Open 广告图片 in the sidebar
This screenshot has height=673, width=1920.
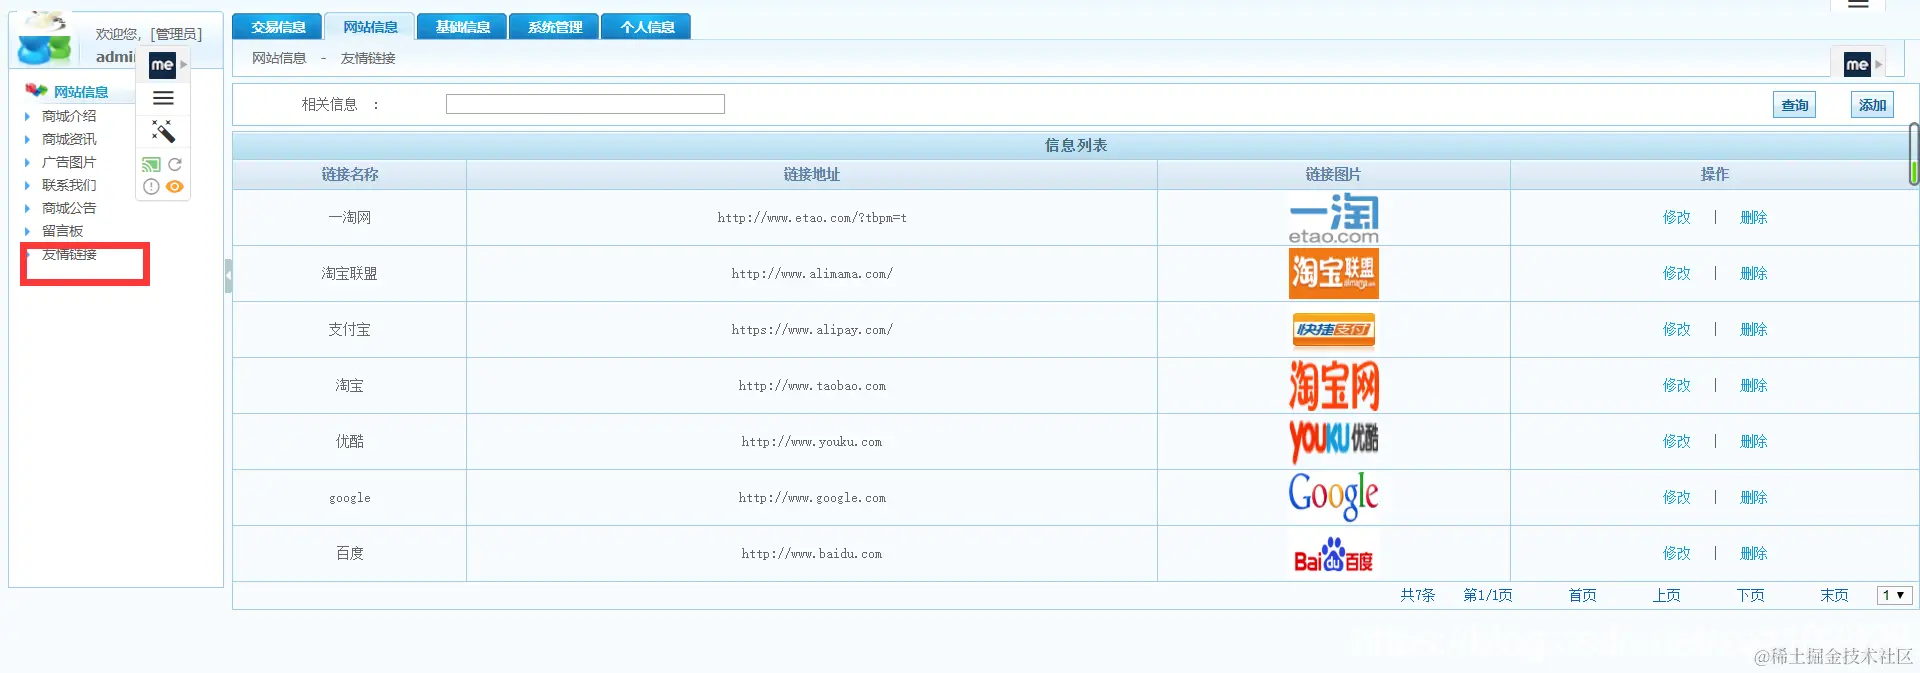69,162
